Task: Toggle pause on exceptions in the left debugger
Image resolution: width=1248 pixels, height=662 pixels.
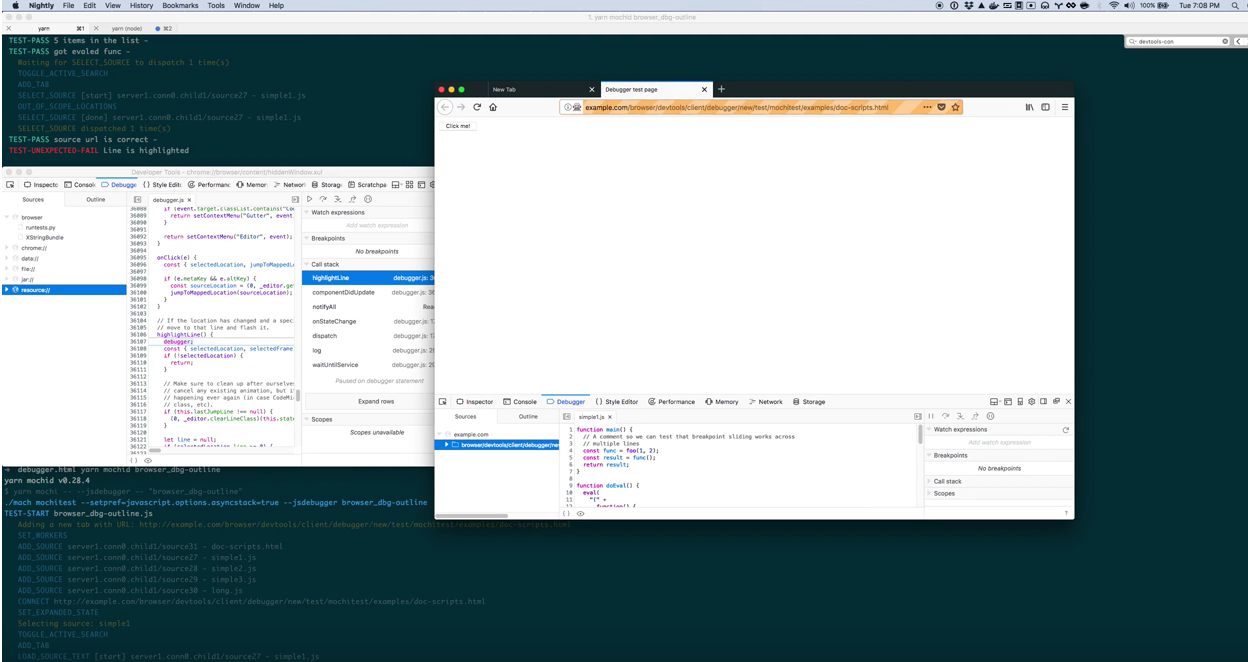Action: [368, 199]
